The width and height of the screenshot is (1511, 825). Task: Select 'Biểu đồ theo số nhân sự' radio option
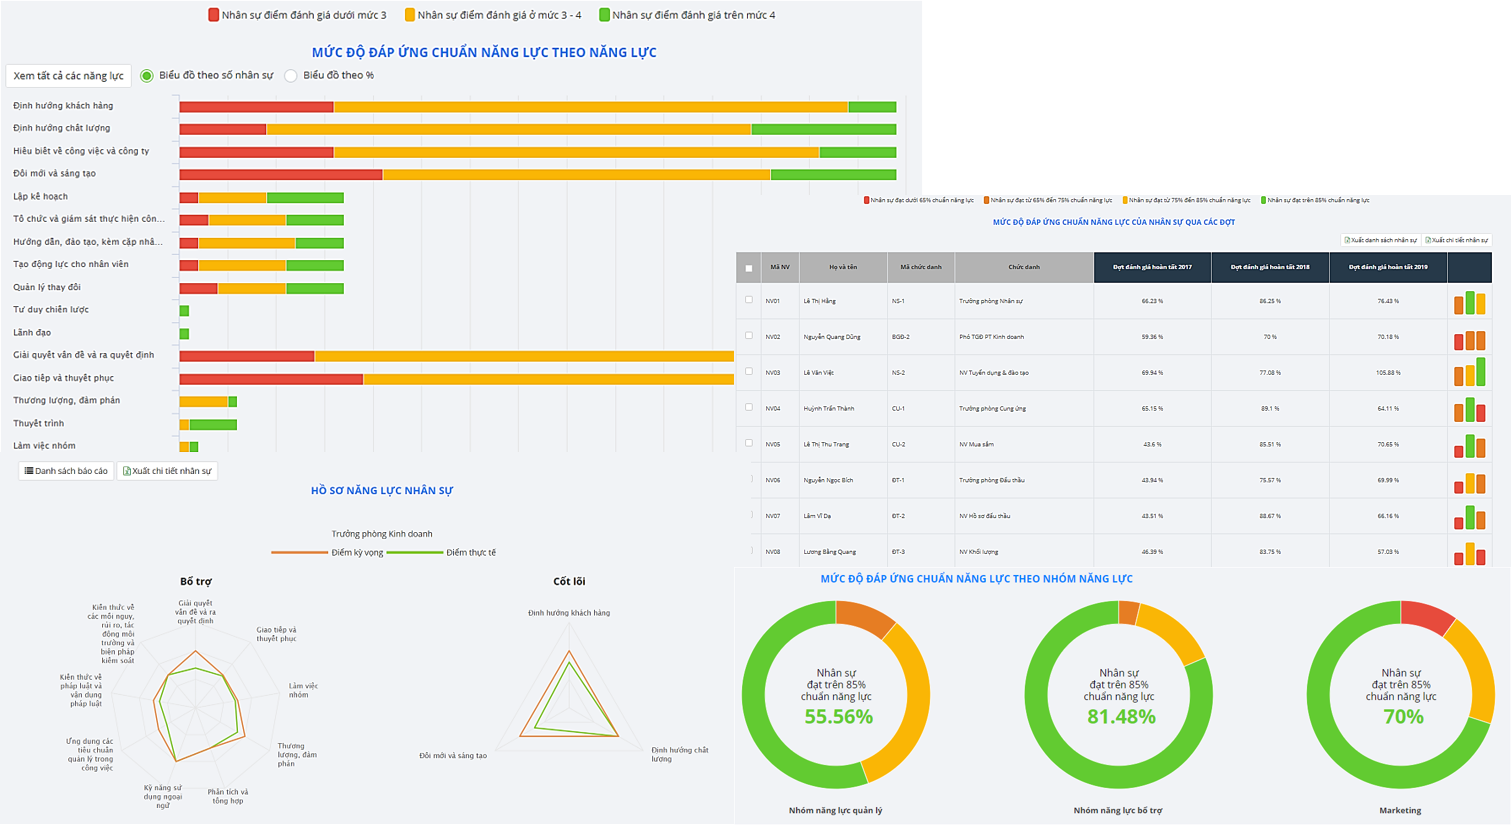pyautogui.click(x=147, y=76)
